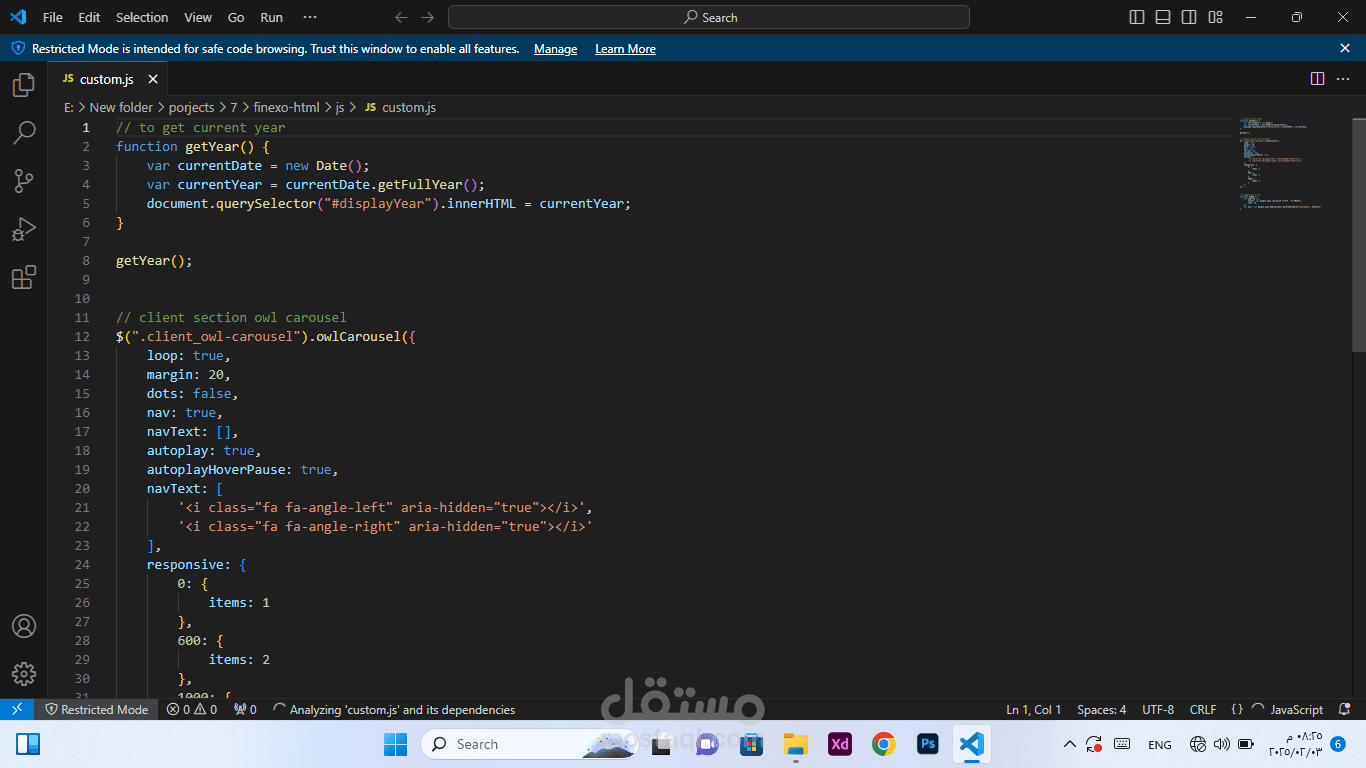This screenshot has height=768, width=1366.
Task: Open the notifications bell
Action: pos(1346,709)
